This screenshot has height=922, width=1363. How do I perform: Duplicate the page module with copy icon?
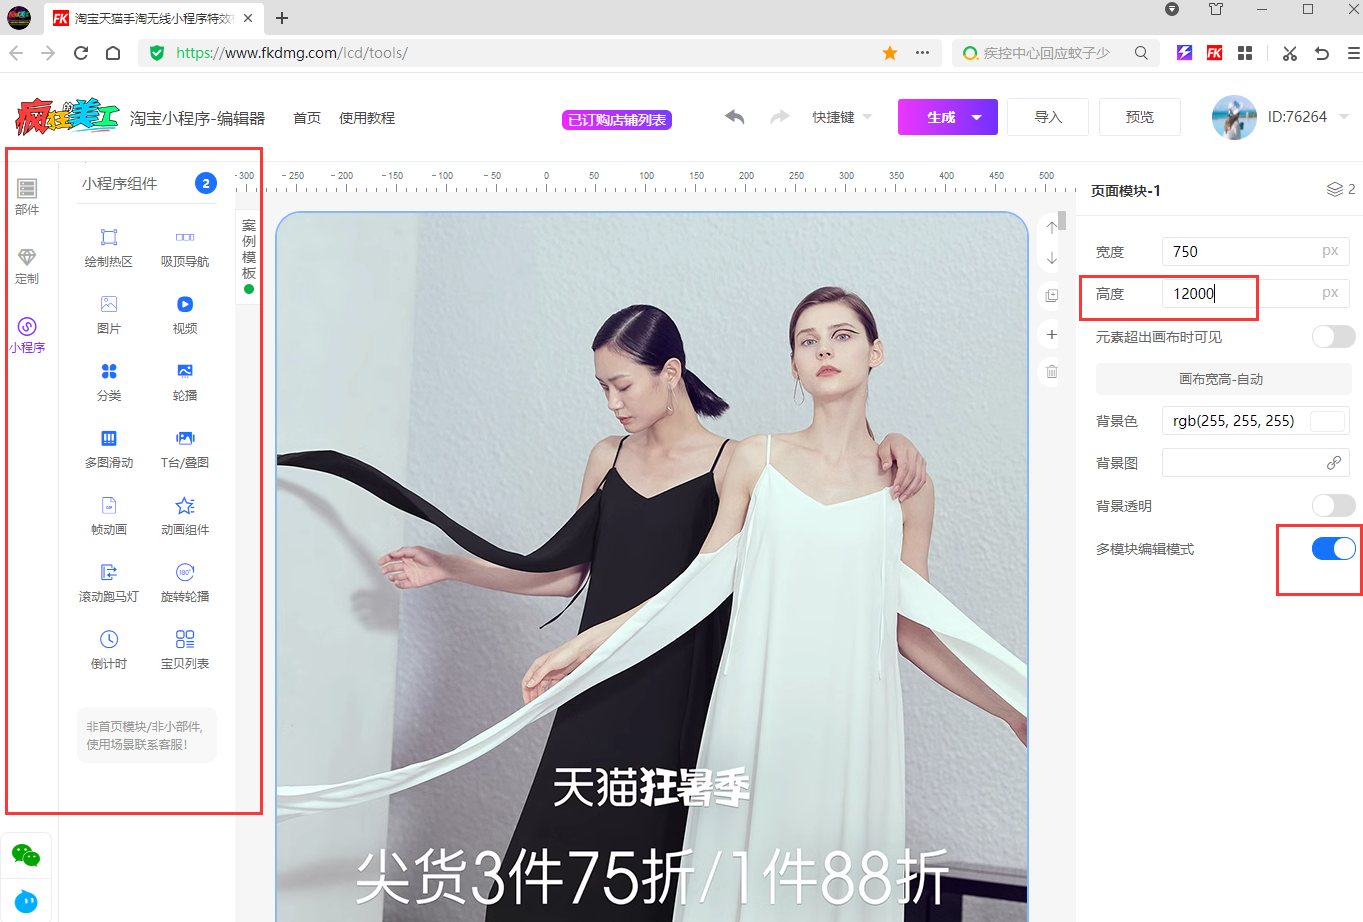point(1052,295)
